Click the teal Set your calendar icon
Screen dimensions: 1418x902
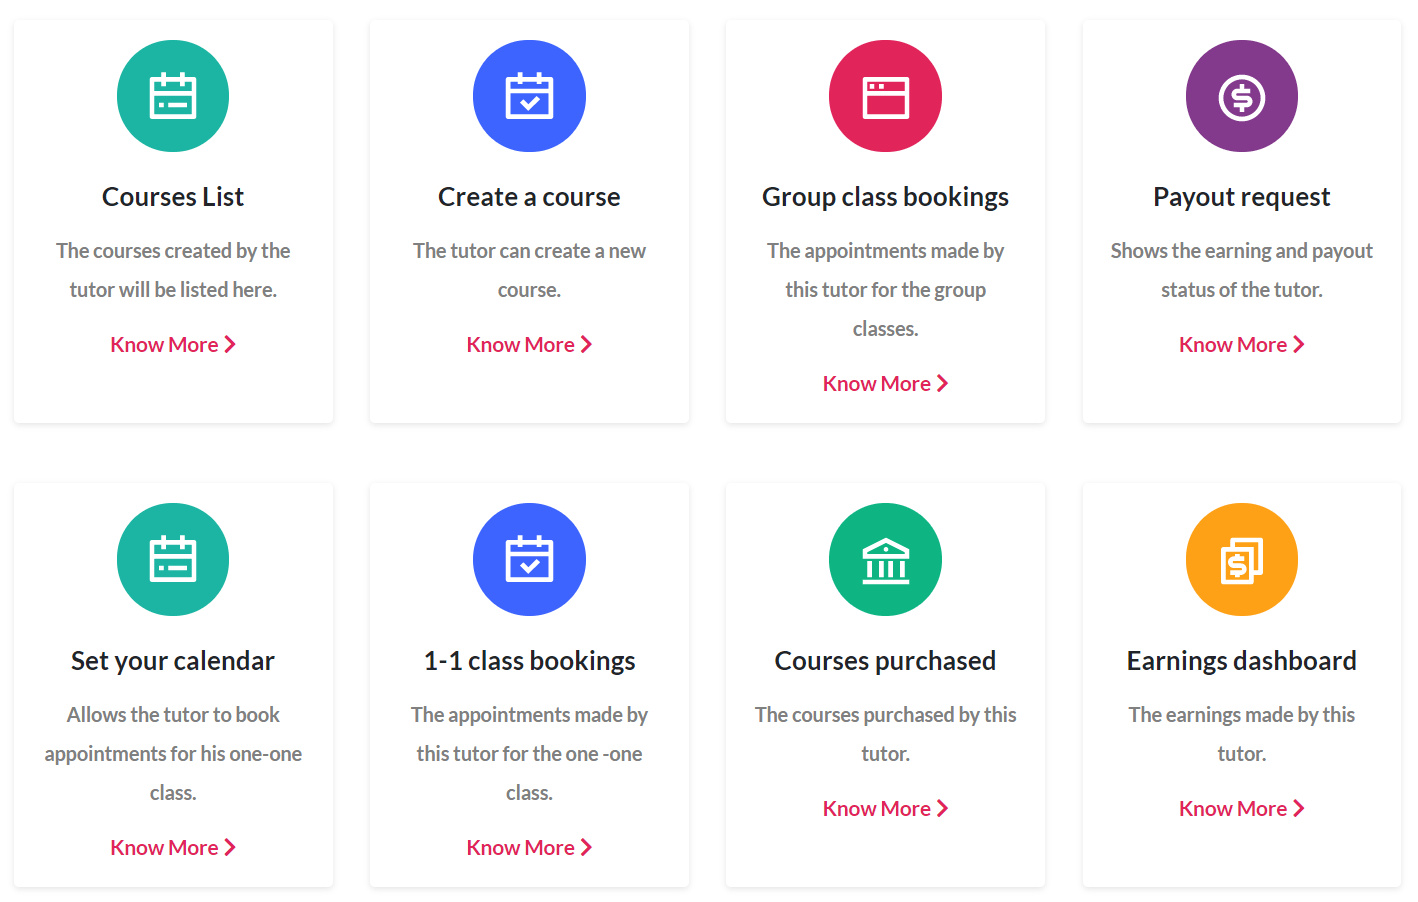173,559
